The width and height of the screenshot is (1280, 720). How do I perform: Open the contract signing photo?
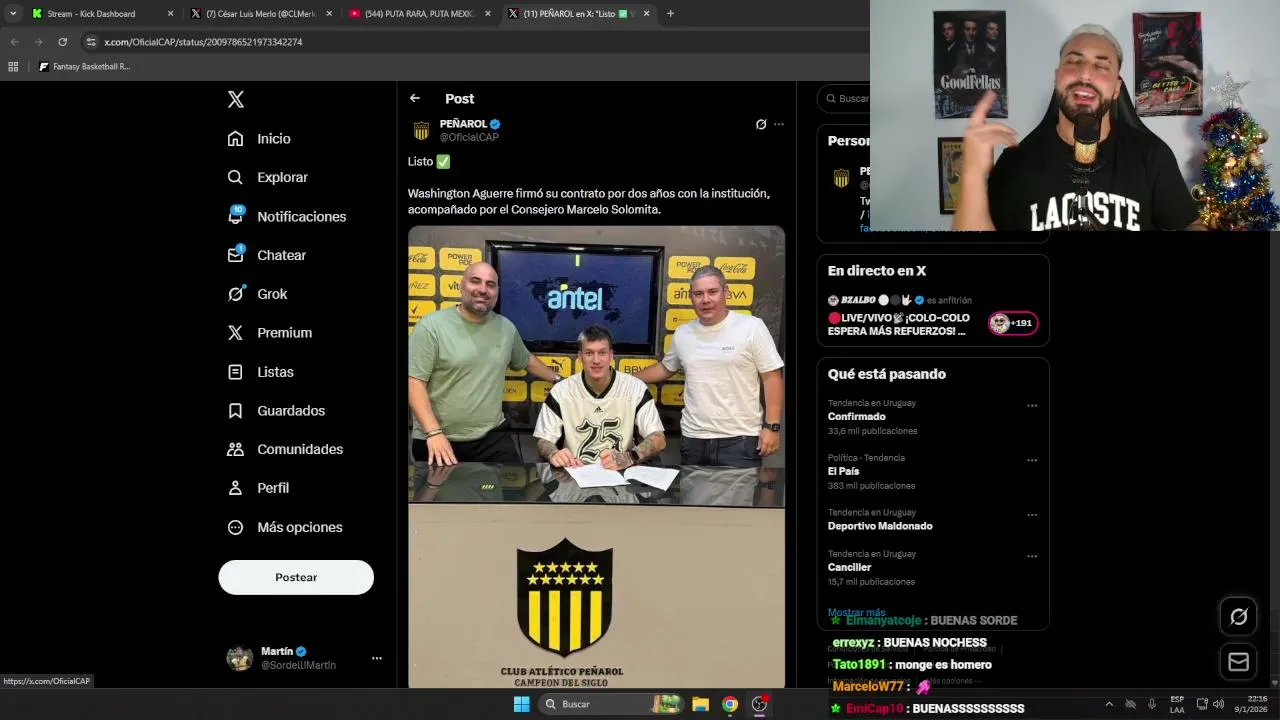(596, 366)
